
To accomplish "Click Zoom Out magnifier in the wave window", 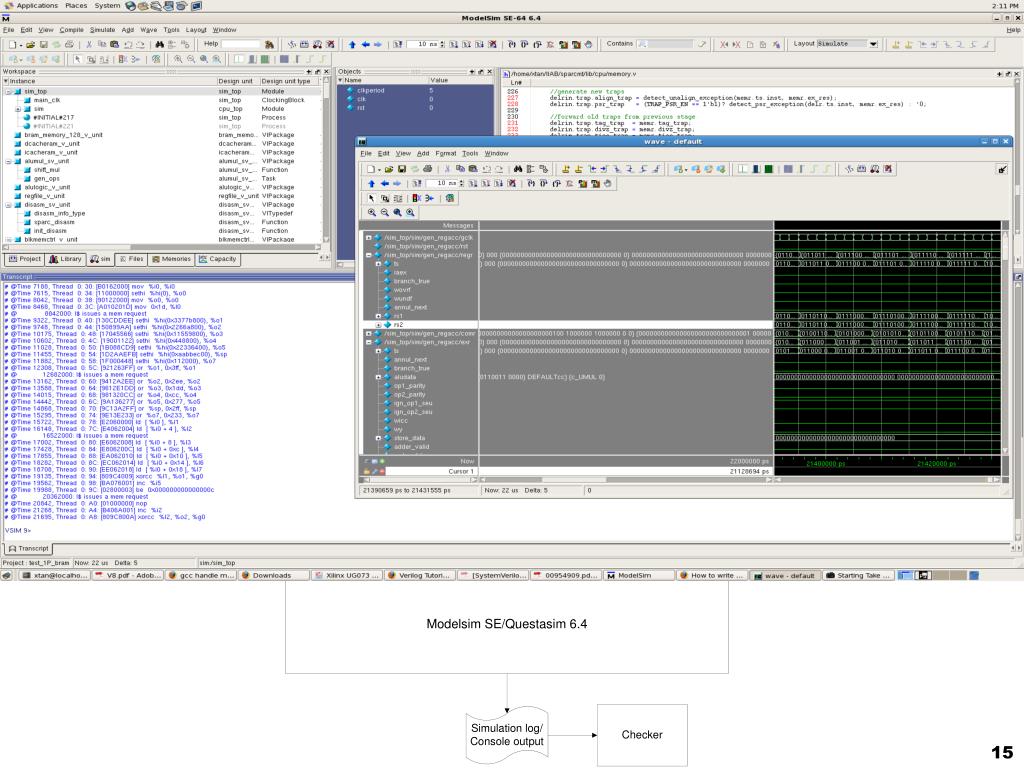I will click(x=385, y=212).
